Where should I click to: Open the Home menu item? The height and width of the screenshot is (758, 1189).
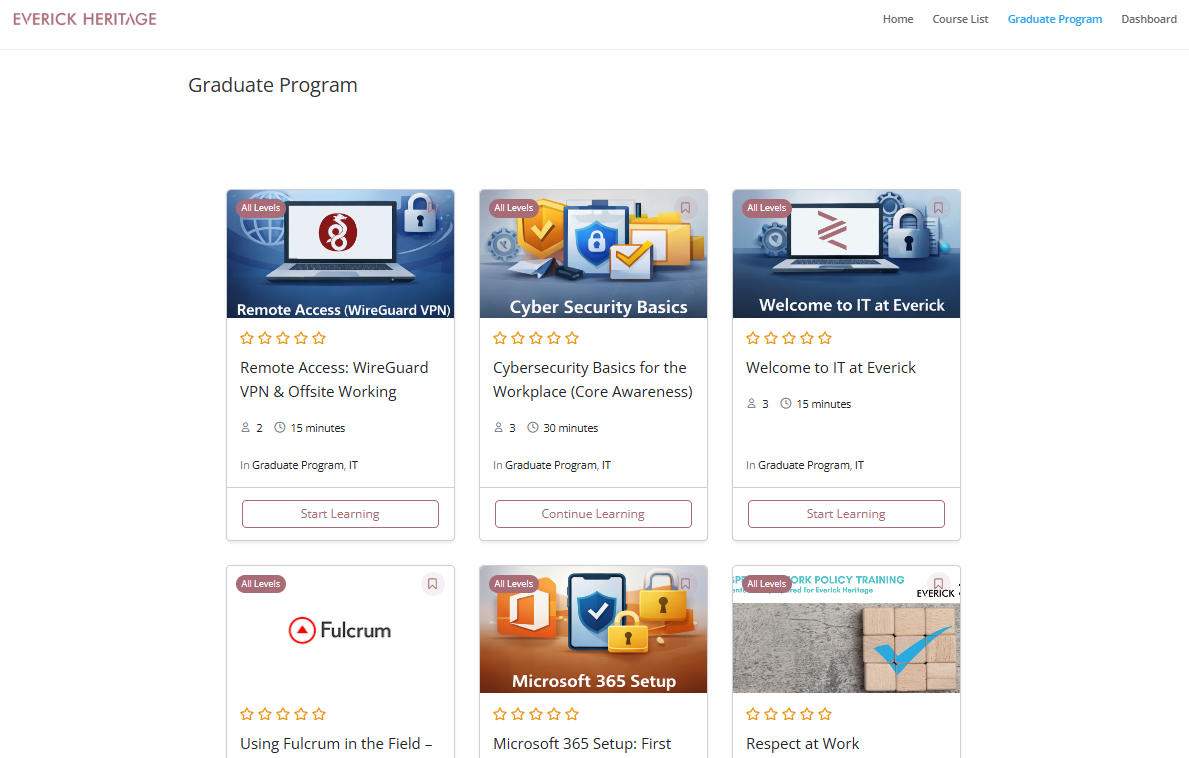click(x=898, y=19)
